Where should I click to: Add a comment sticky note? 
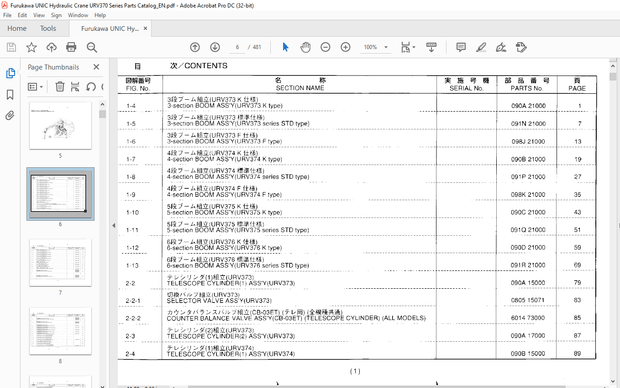click(461, 47)
